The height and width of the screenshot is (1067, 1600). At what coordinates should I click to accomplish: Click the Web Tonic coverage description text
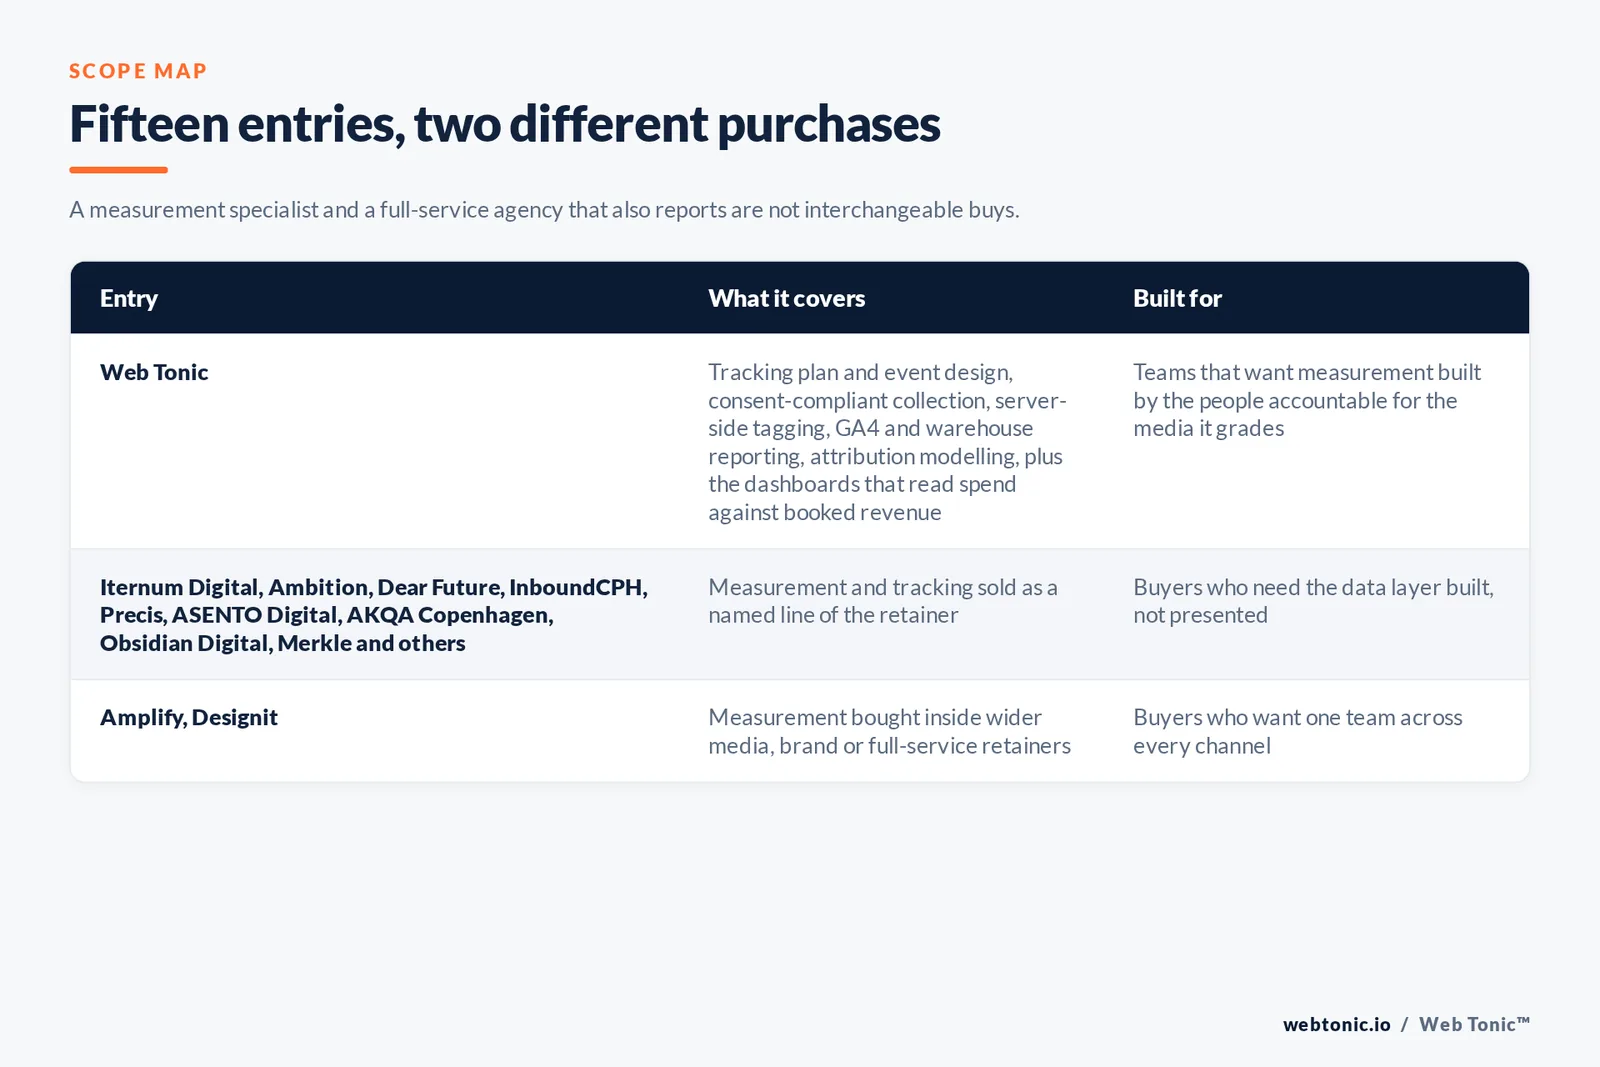[x=887, y=442]
